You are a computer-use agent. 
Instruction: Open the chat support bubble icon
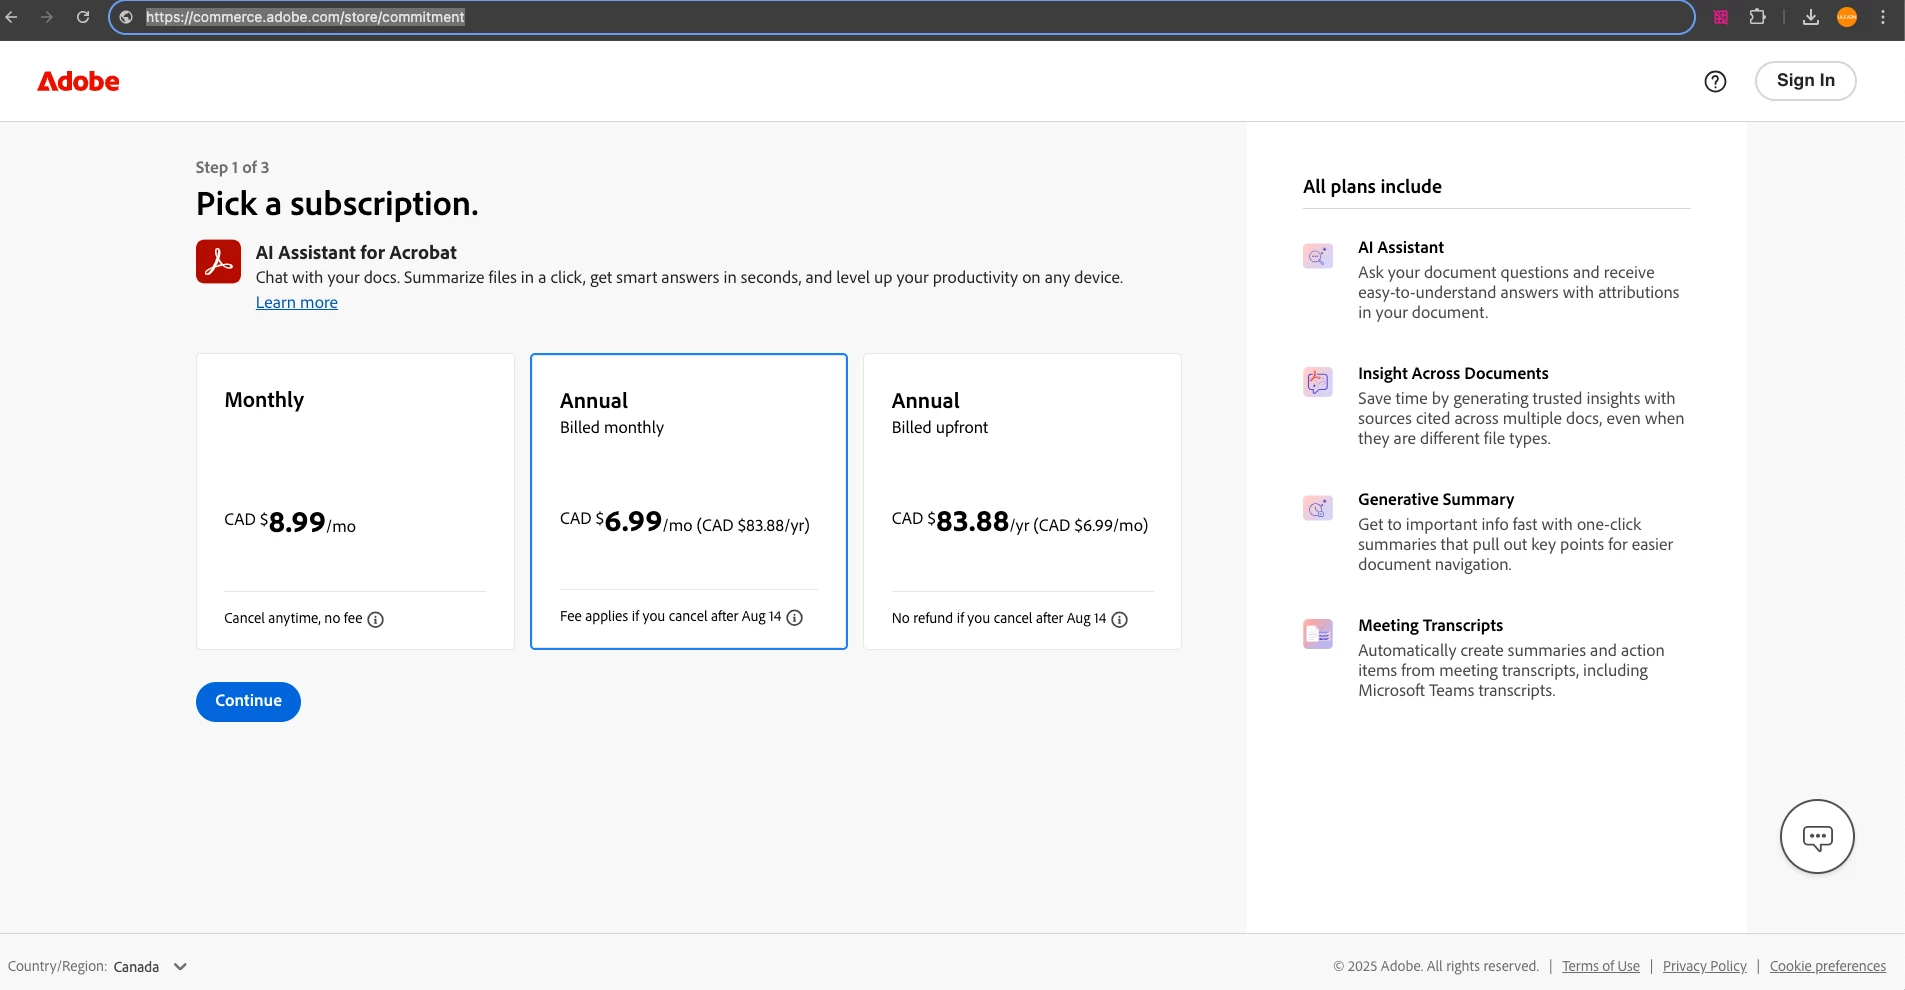pyautogui.click(x=1817, y=836)
